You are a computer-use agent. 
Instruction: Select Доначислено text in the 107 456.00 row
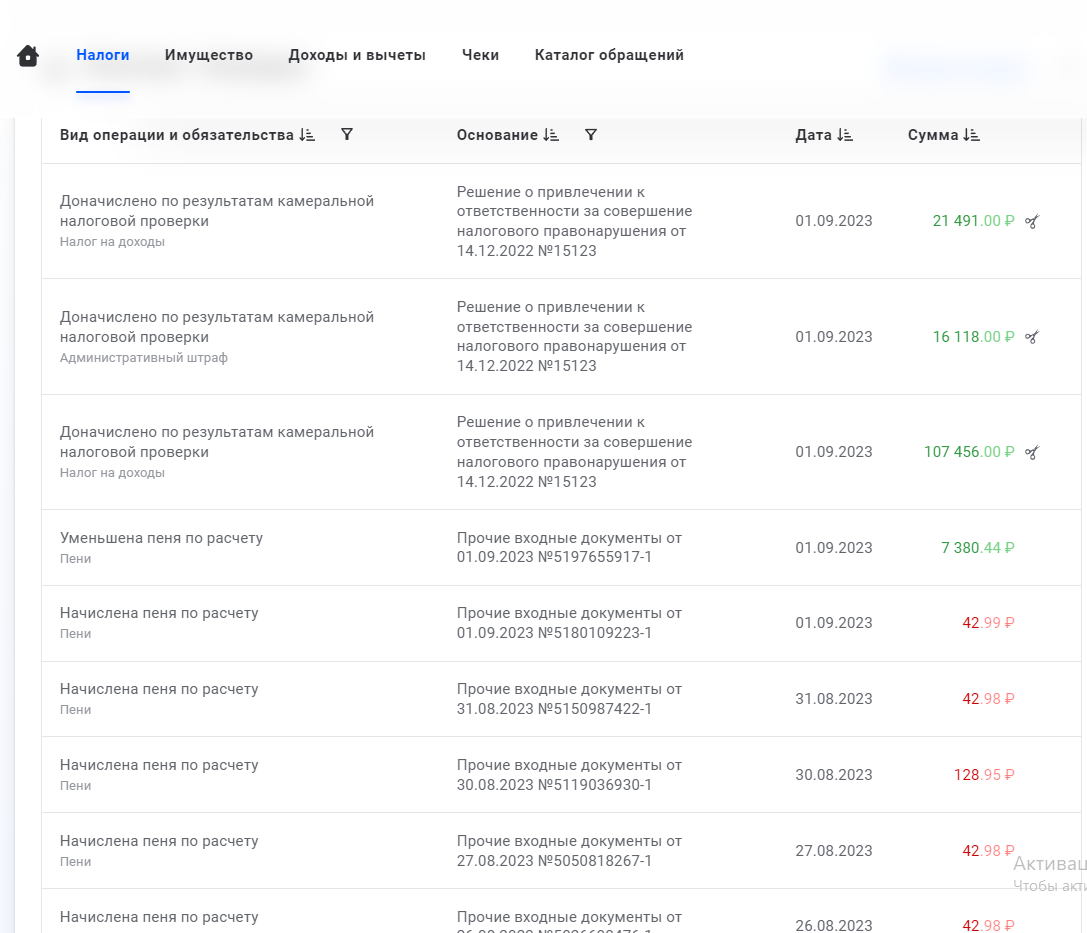click(217, 442)
